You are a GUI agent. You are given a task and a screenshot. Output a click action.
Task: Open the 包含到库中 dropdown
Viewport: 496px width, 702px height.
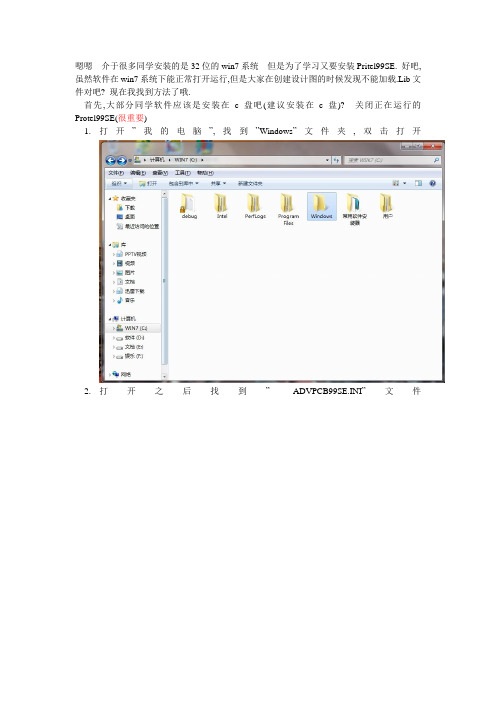click(x=184, y=184)
